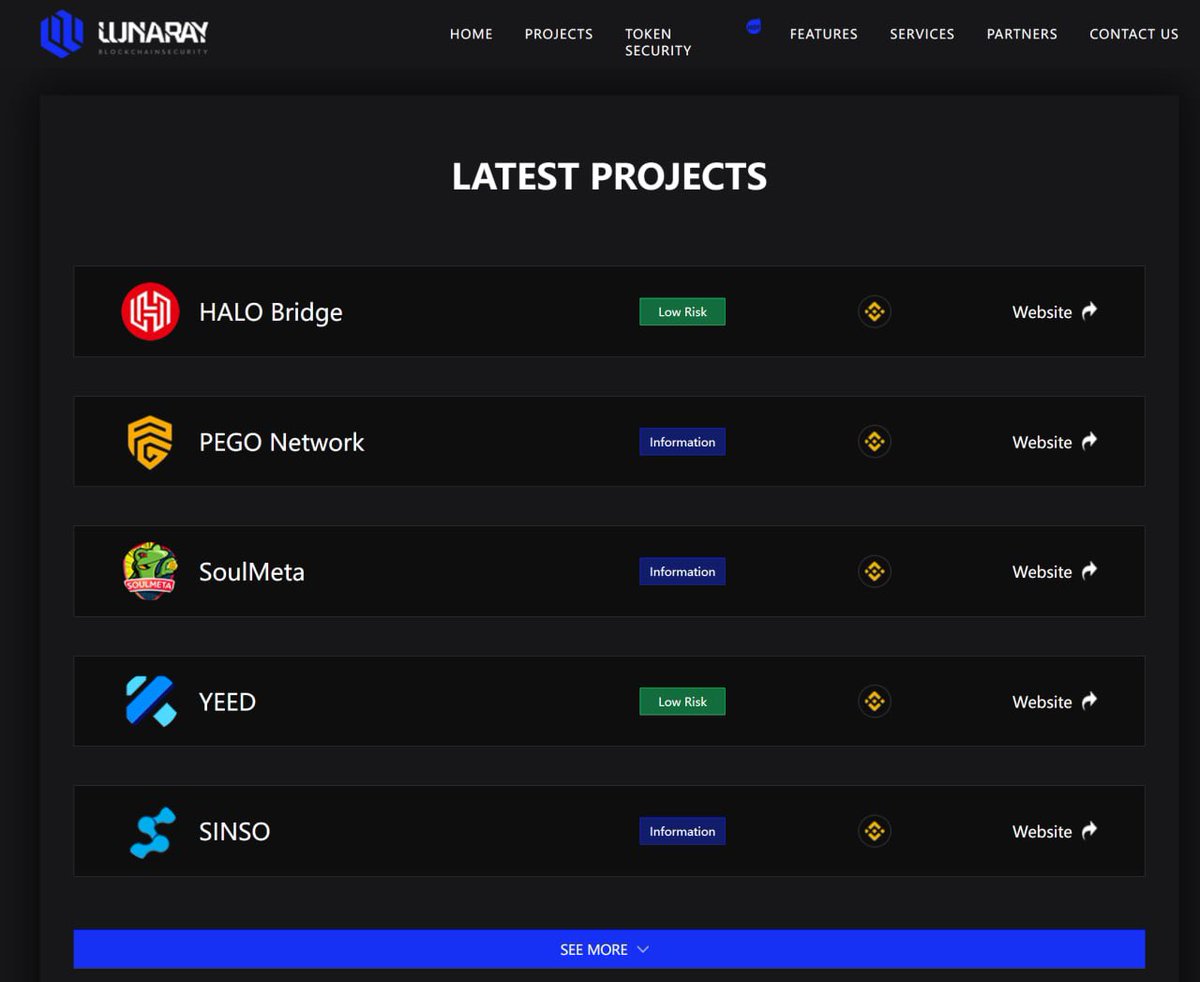Click the BNB chain icon in SINSO row

point(874,831)
